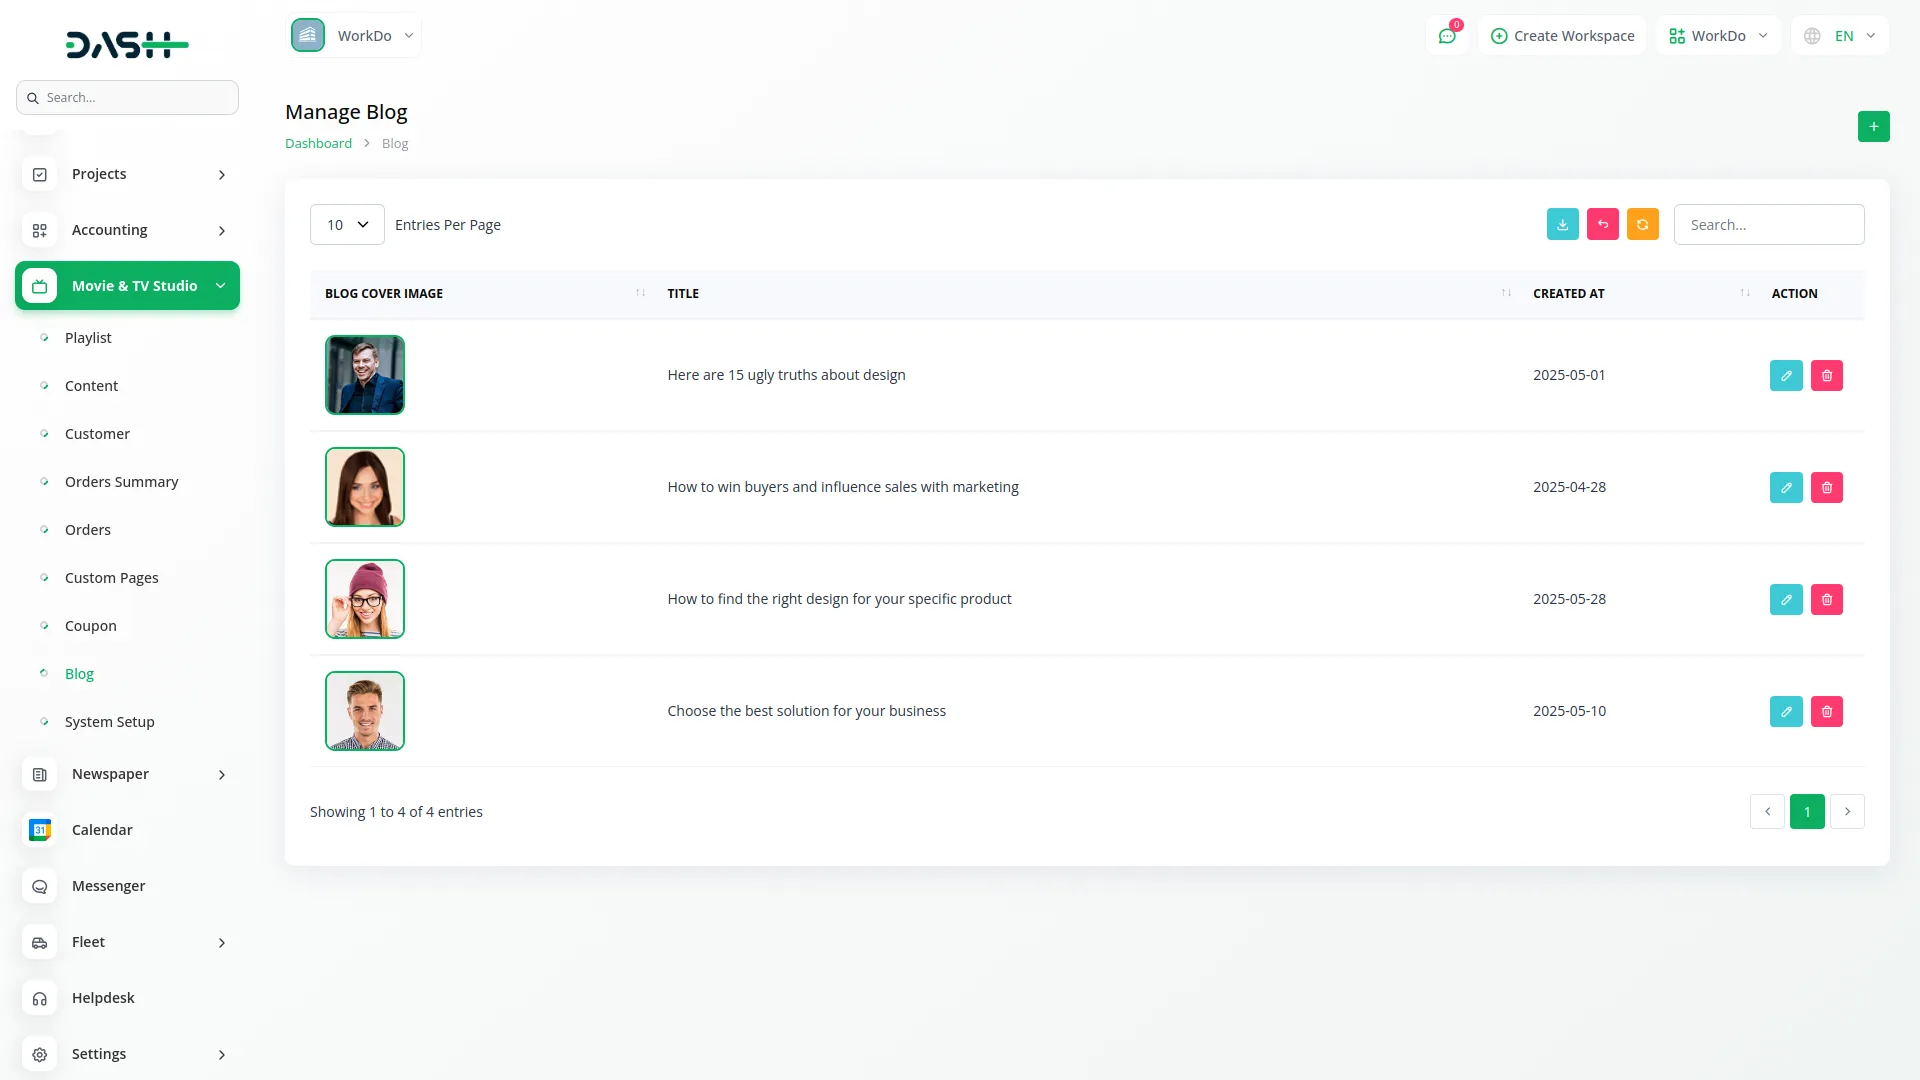Click the teal export download icon
Image resolution: width=1920 pixels, height=1080 pixels.
click(1562, 225)
